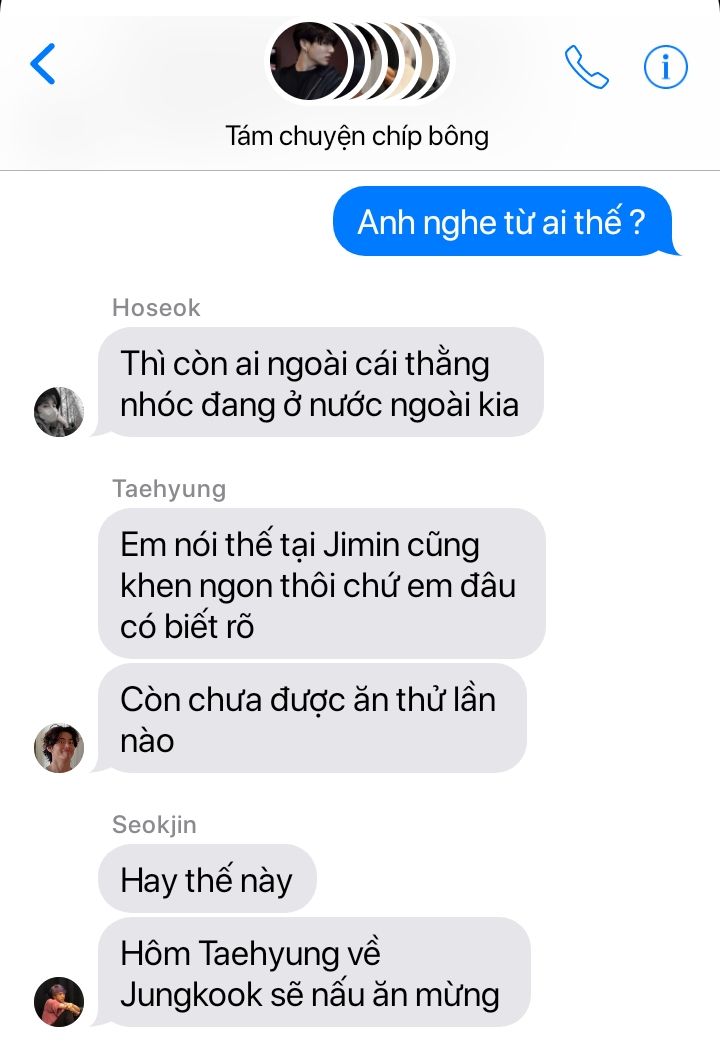This screenshot has height=1059, width=720.
Task: Tap the empty chat area beside the Hay thế này bubble
Action: pyautogui.click(x=513, y=879)
